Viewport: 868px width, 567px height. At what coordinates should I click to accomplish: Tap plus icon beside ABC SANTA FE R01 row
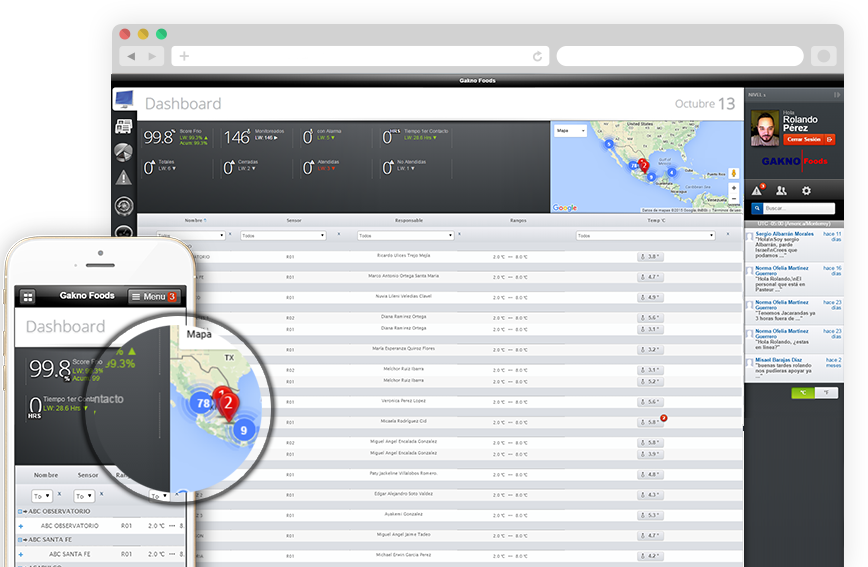coord(21,554)
